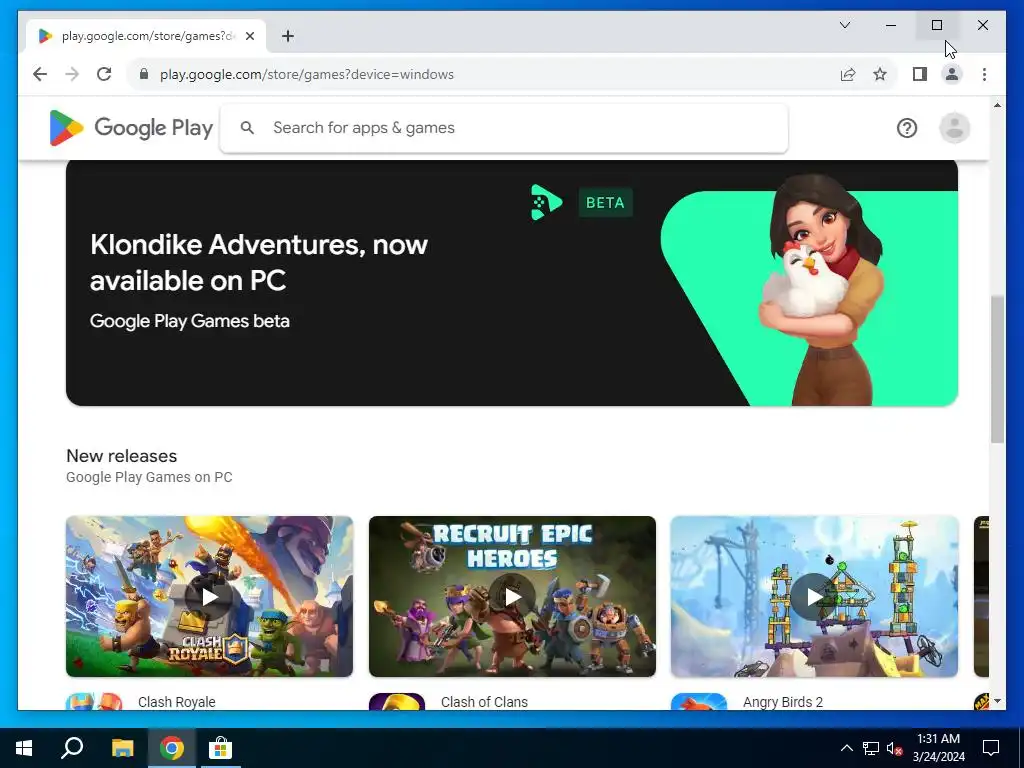Close the play.google.com tab
This screenshot has width=1024, height=768.
[x=249, y=36]
